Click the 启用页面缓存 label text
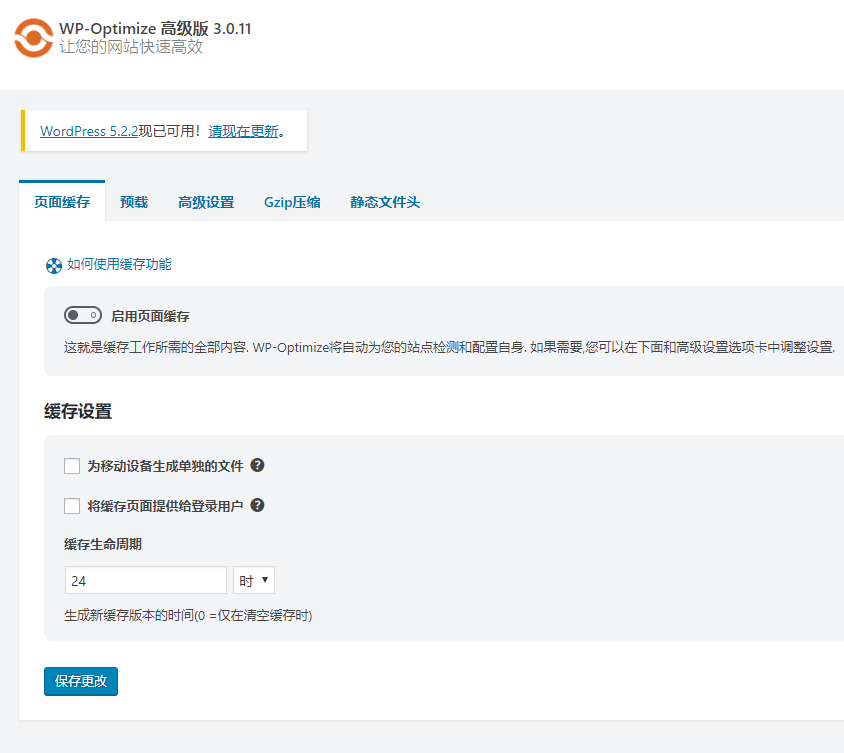Screen dimensions: 844x753 coord(150,316)
